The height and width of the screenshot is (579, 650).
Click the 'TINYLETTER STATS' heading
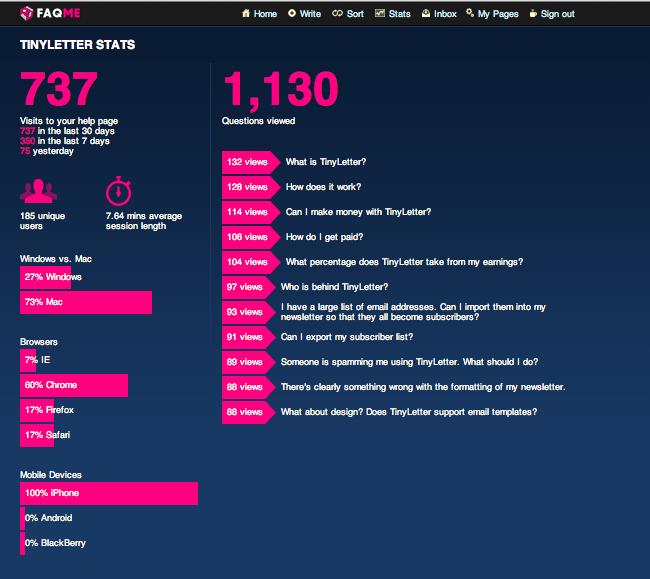click(78, 45)
